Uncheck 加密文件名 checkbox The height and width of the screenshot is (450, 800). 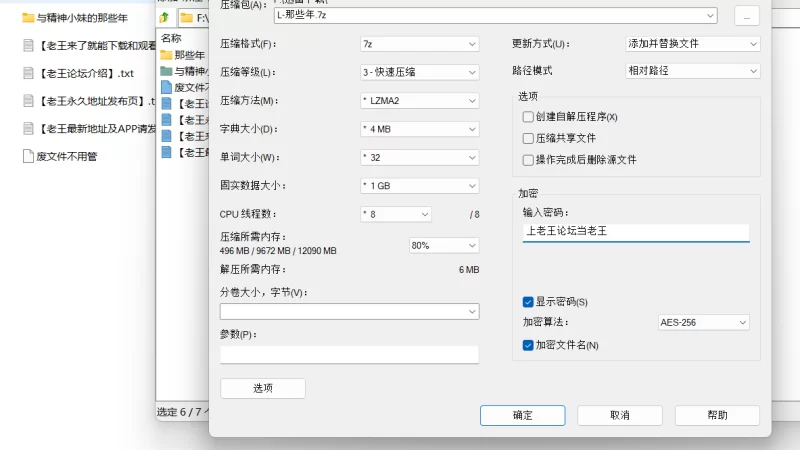pos(528,345)
